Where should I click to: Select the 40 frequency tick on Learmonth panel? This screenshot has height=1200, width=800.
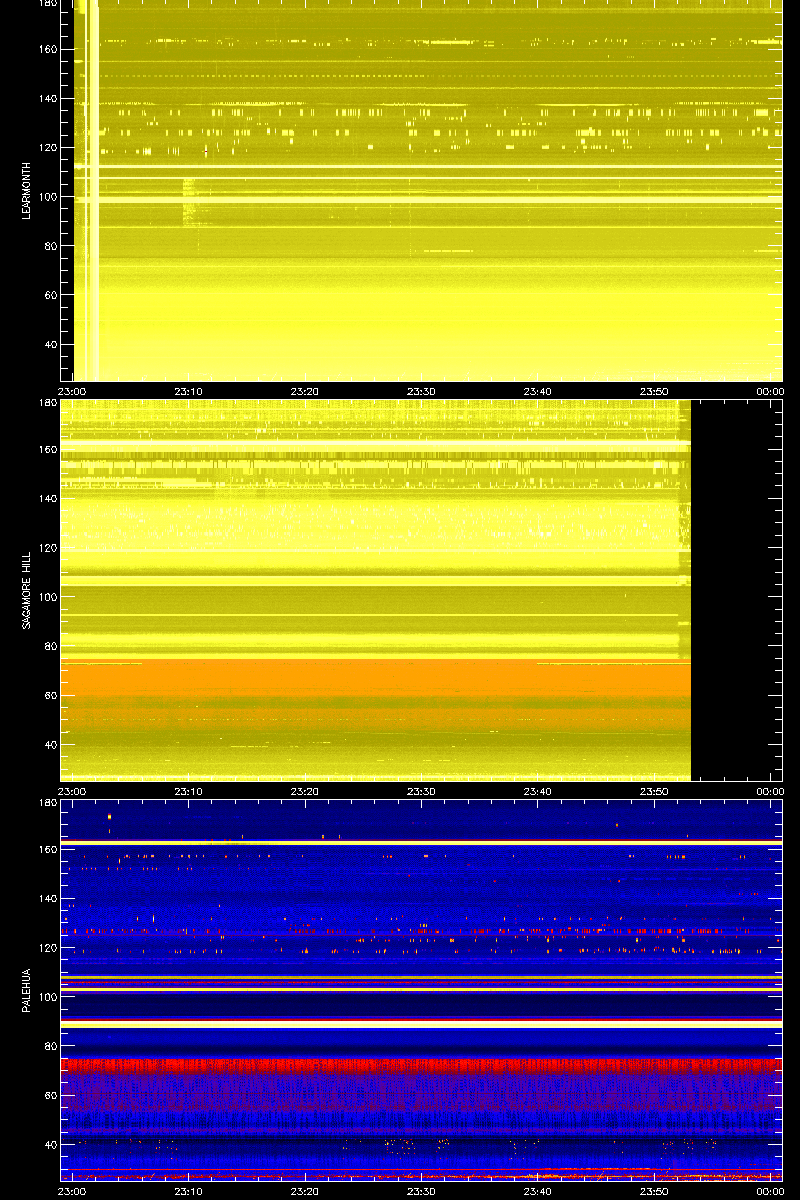tap(52, 344)
